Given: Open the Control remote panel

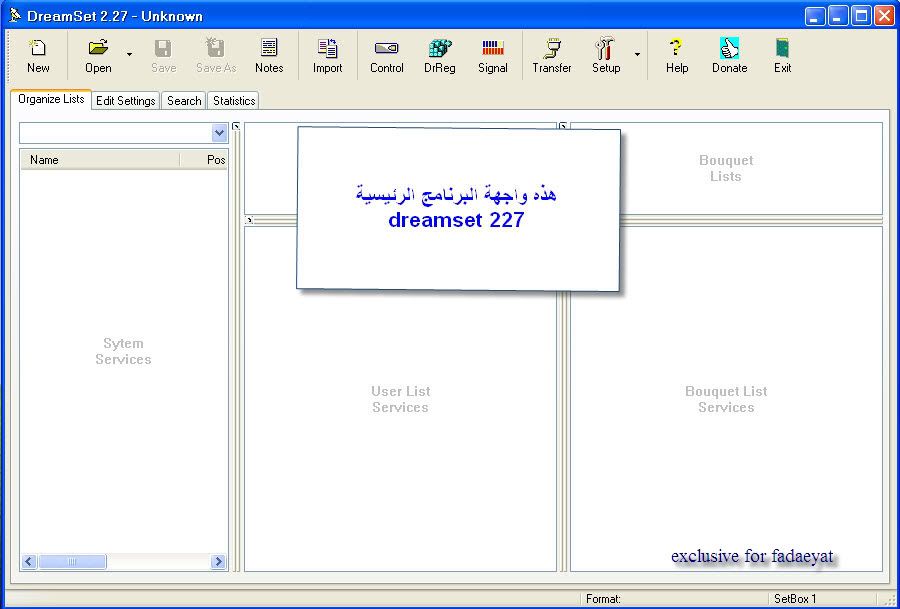Looking at the screenshot, I should (x=386, y=56).
